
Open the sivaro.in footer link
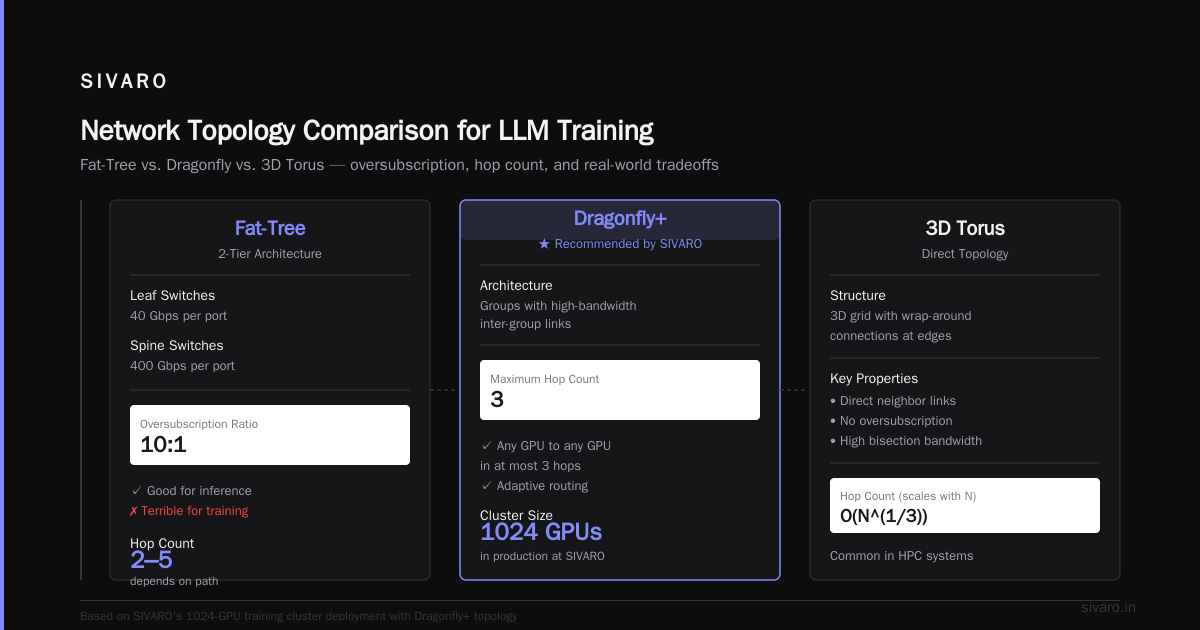1108,607
